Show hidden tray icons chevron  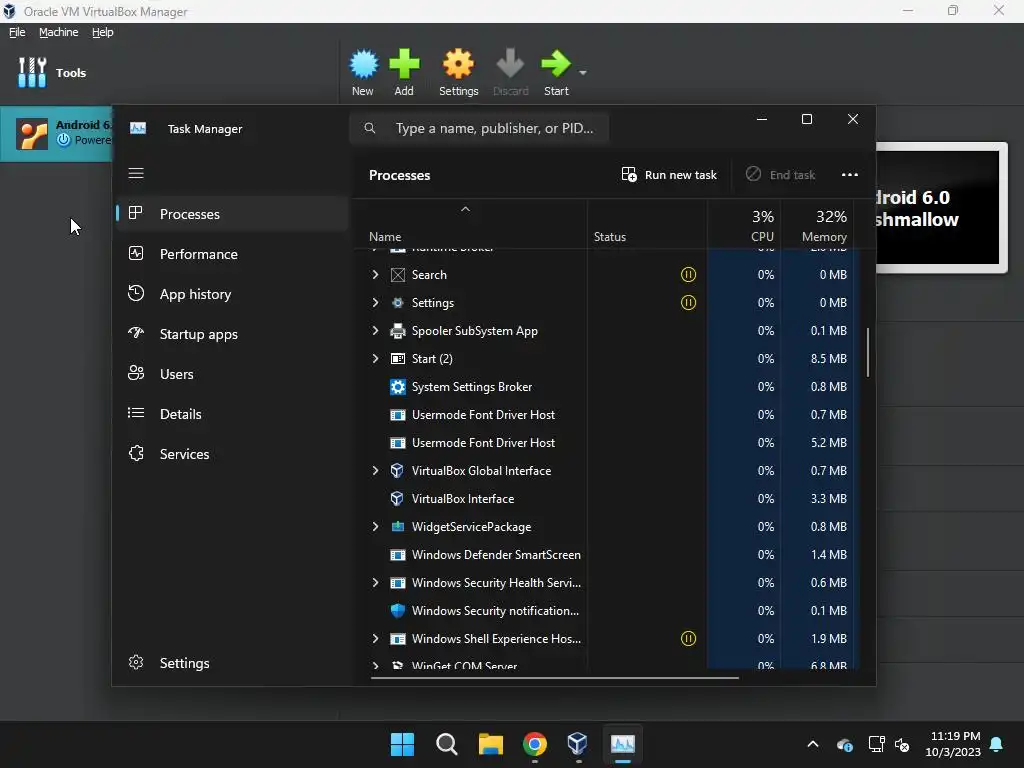pos(813,744)
